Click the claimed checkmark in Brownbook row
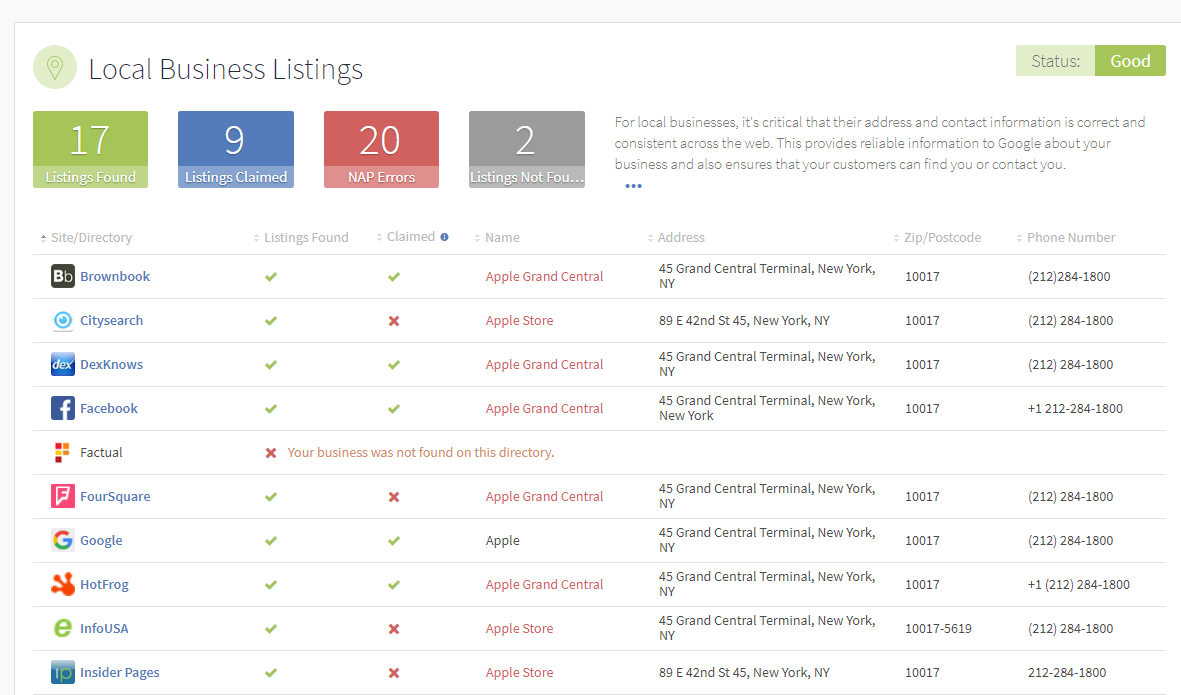The image size is (1181, 695). (394, 277)
